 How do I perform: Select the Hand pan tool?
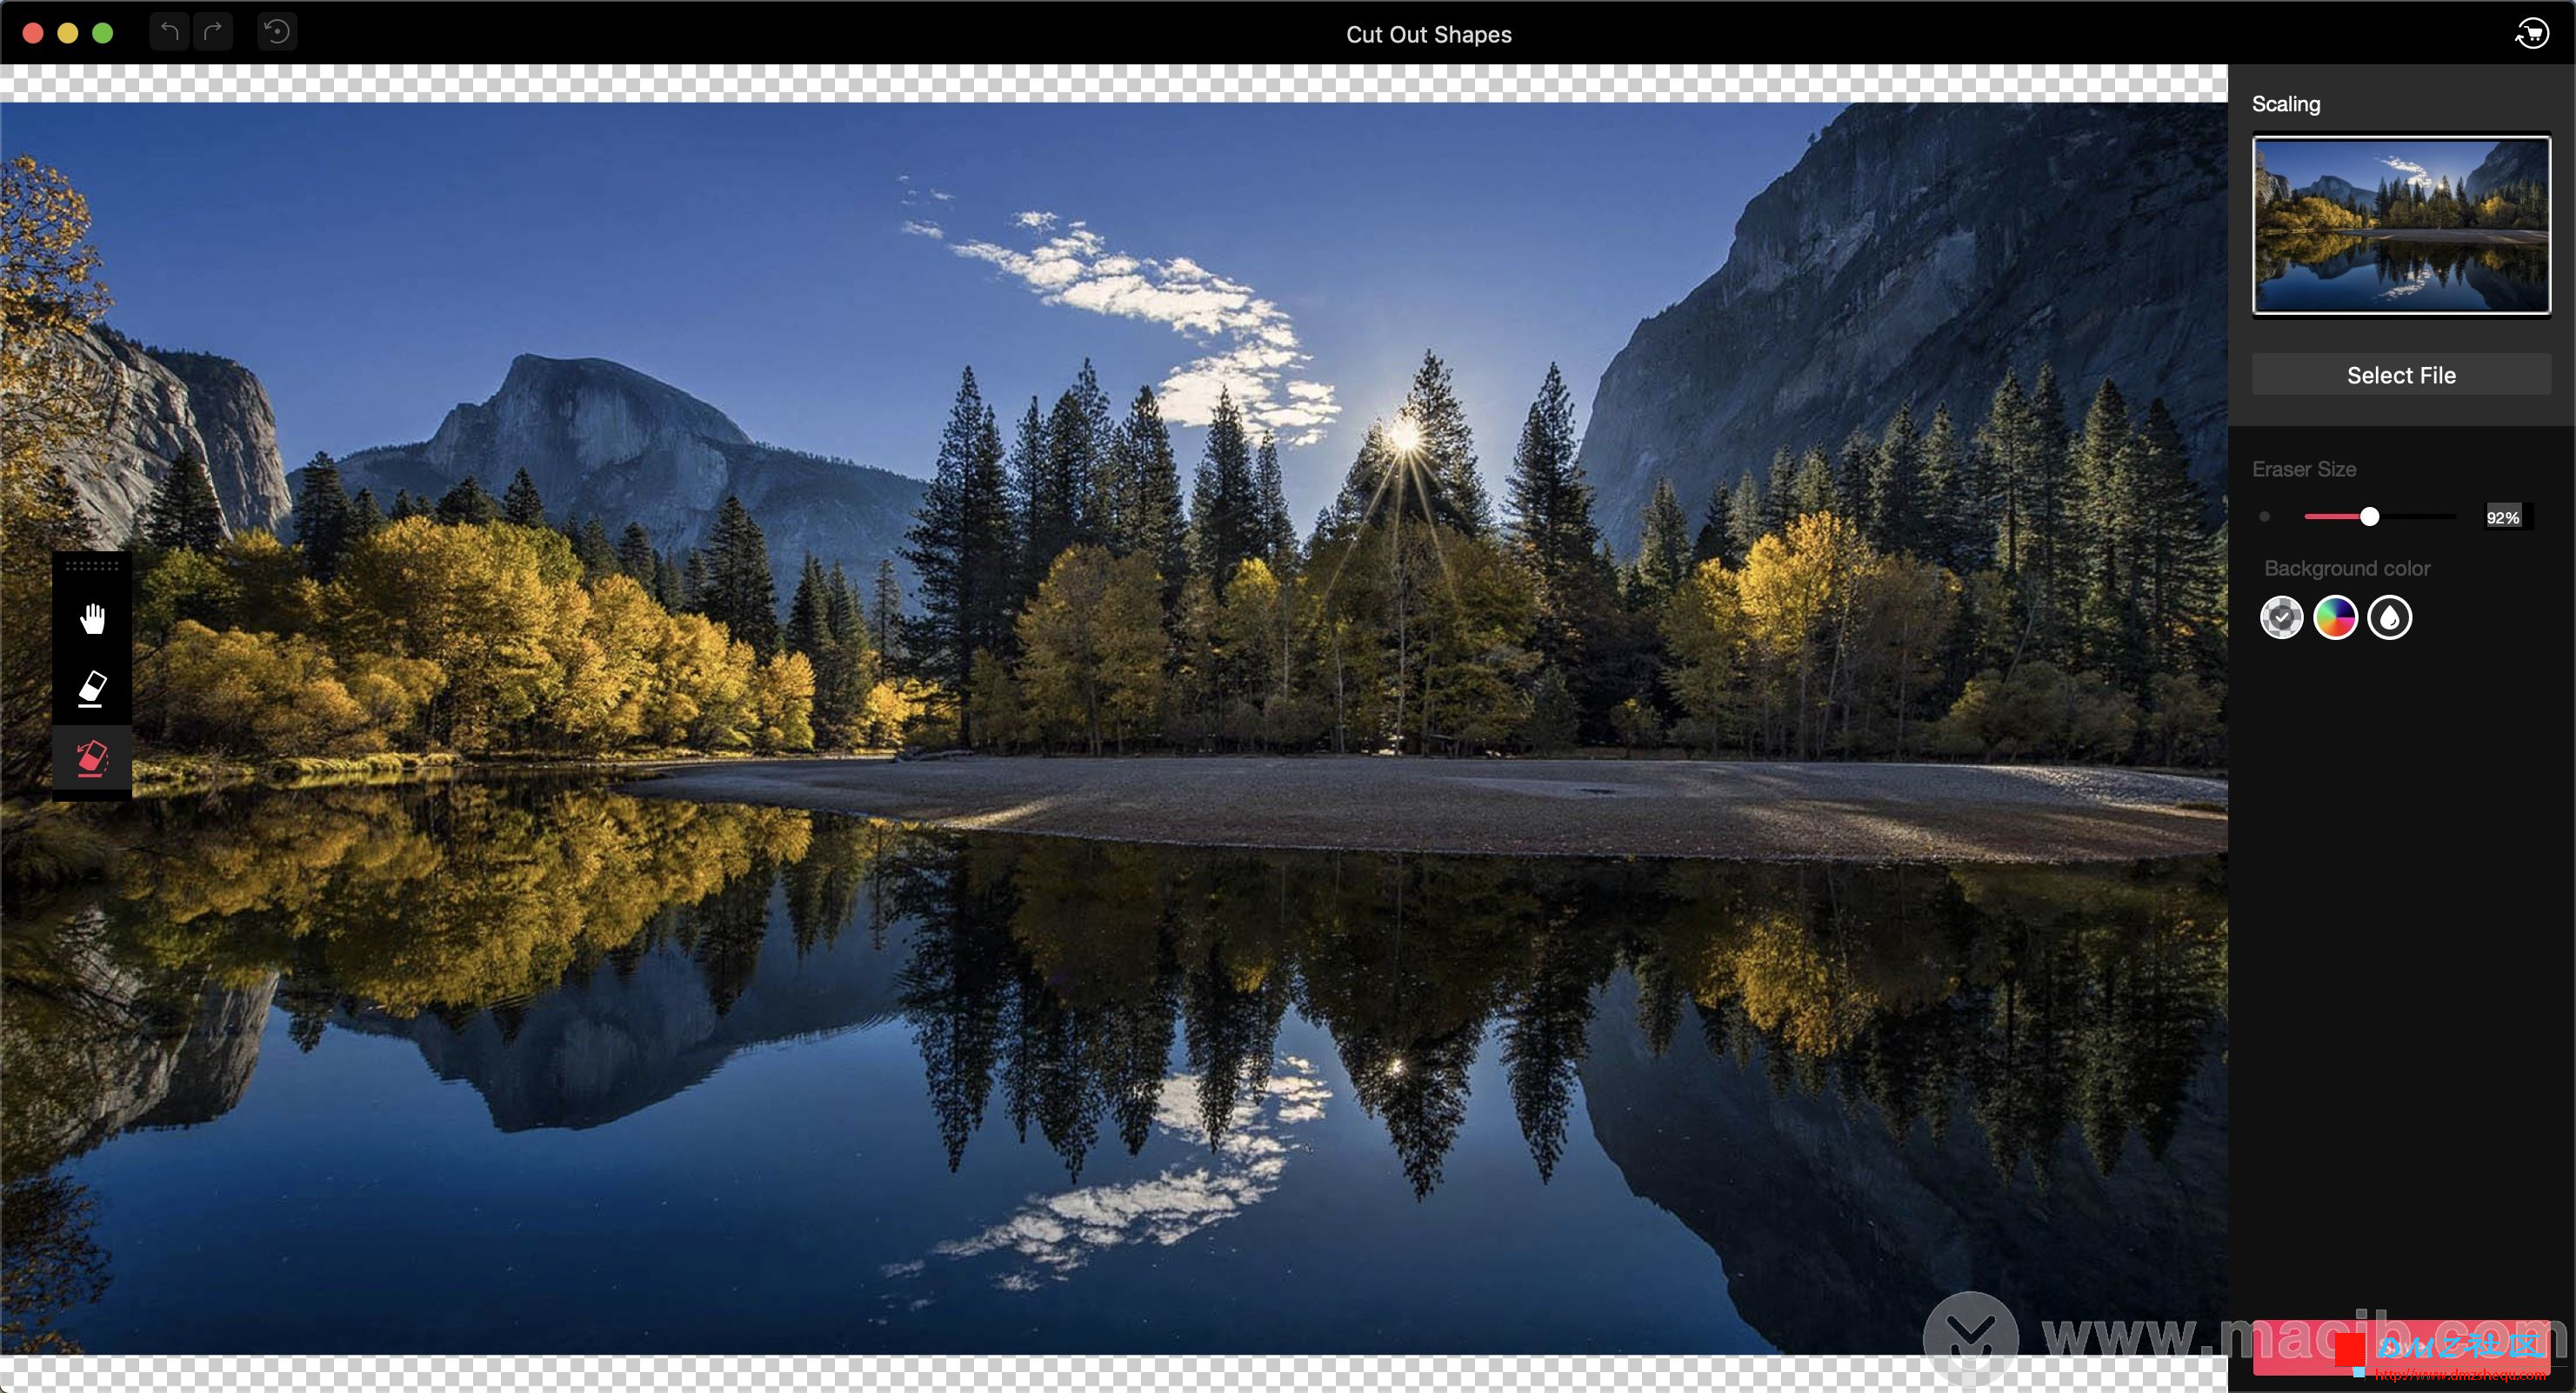tap(92, 619)
